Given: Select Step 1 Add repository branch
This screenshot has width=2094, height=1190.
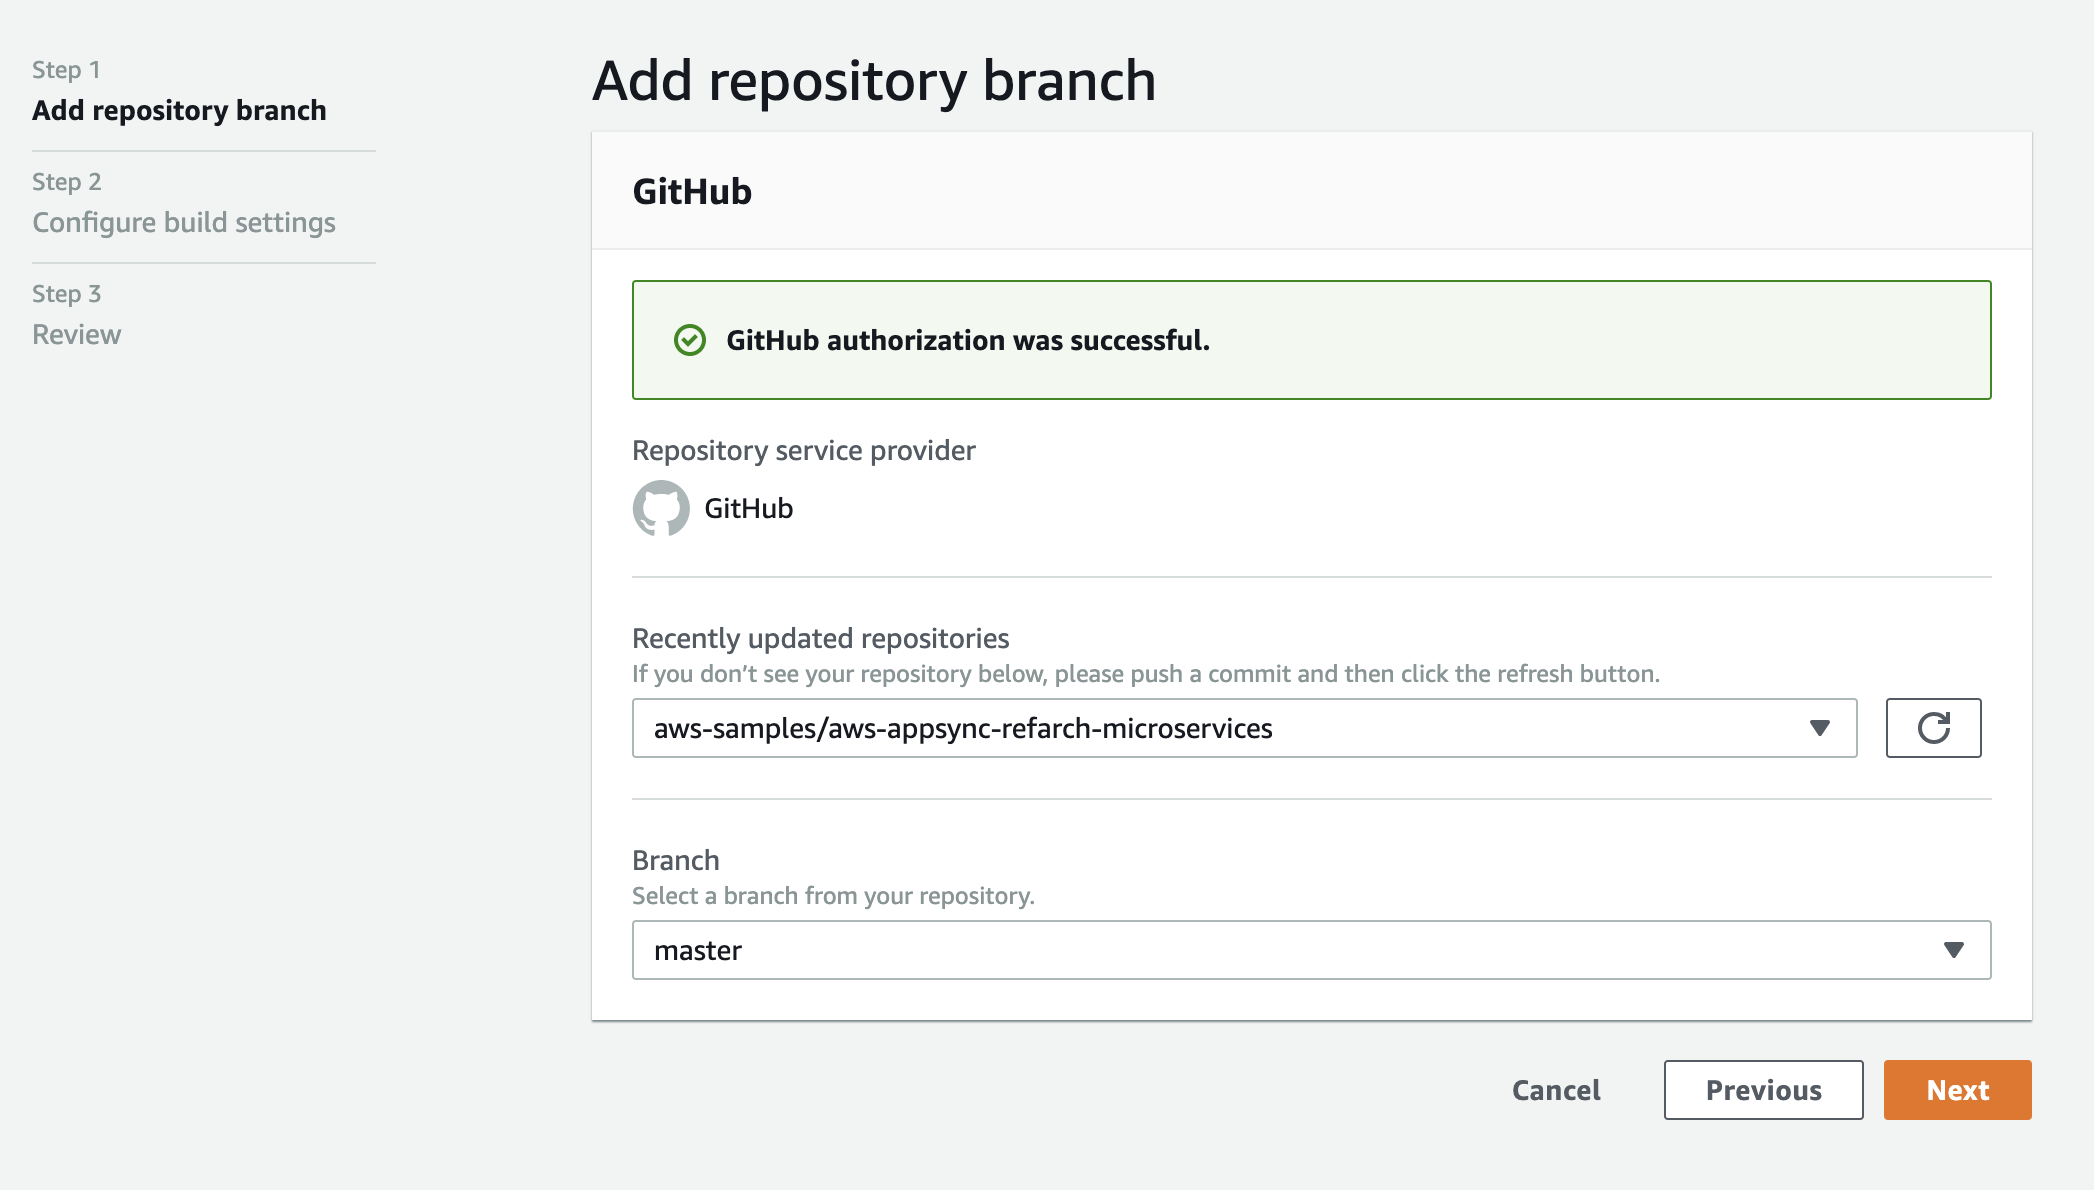Looking at the screenshot, I should click(179, 110).
